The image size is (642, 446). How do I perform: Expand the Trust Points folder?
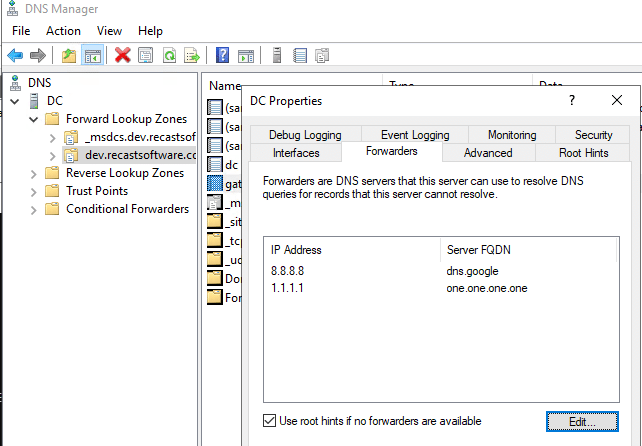coord(33,191)
